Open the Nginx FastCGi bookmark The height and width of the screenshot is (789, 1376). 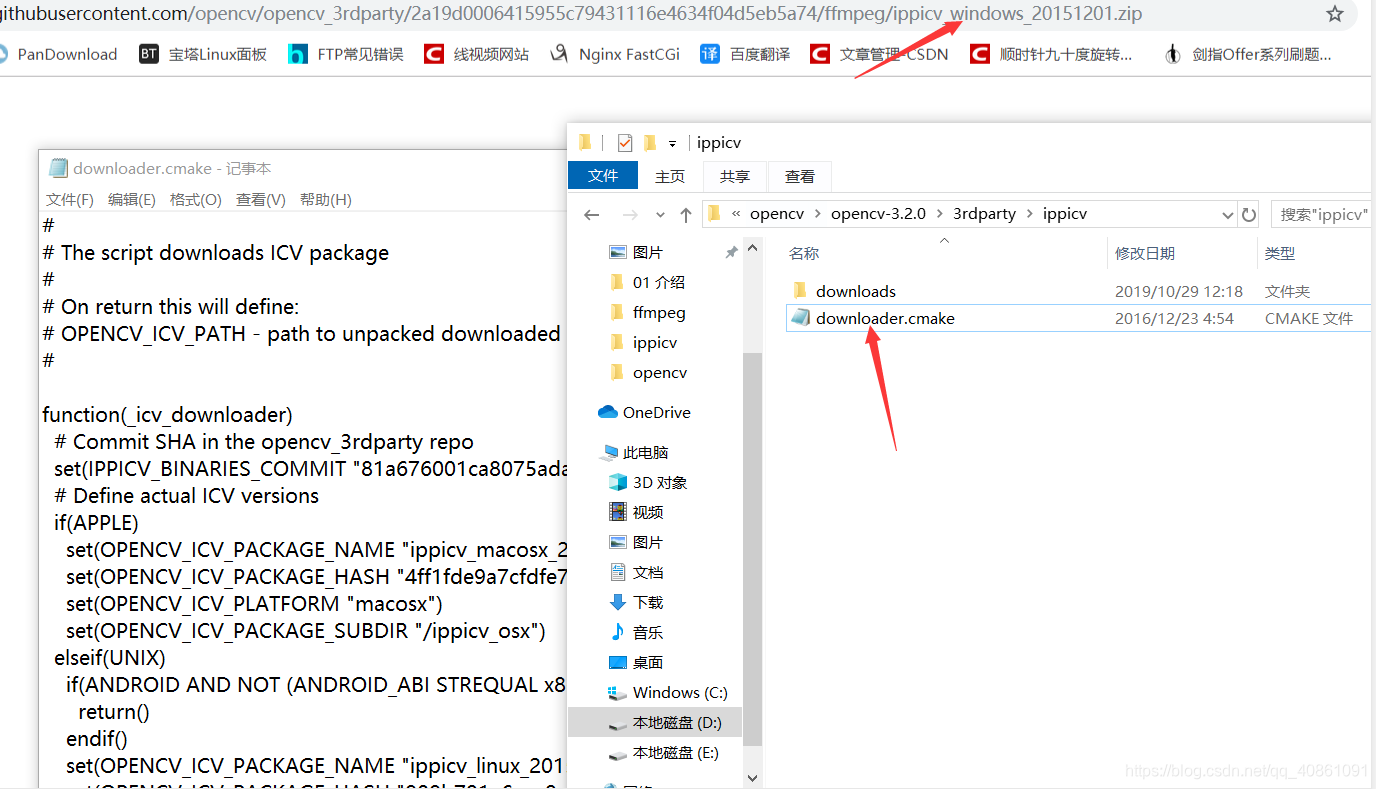tap(615, 54)
